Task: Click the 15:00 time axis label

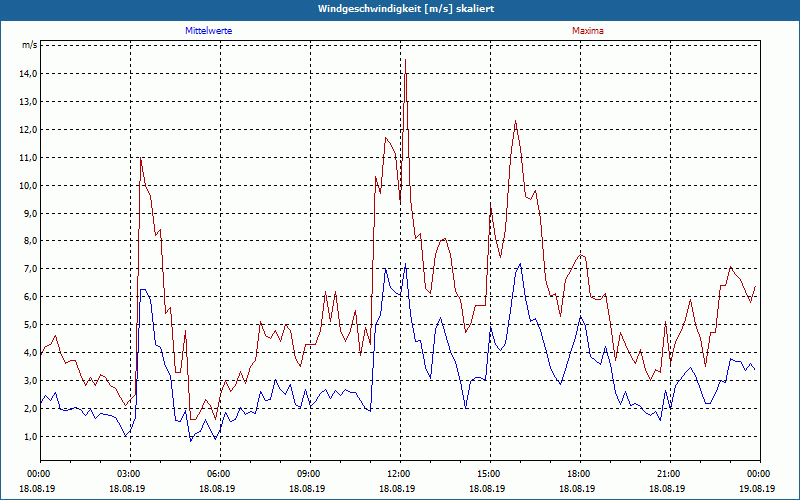Action: point(488,474)
